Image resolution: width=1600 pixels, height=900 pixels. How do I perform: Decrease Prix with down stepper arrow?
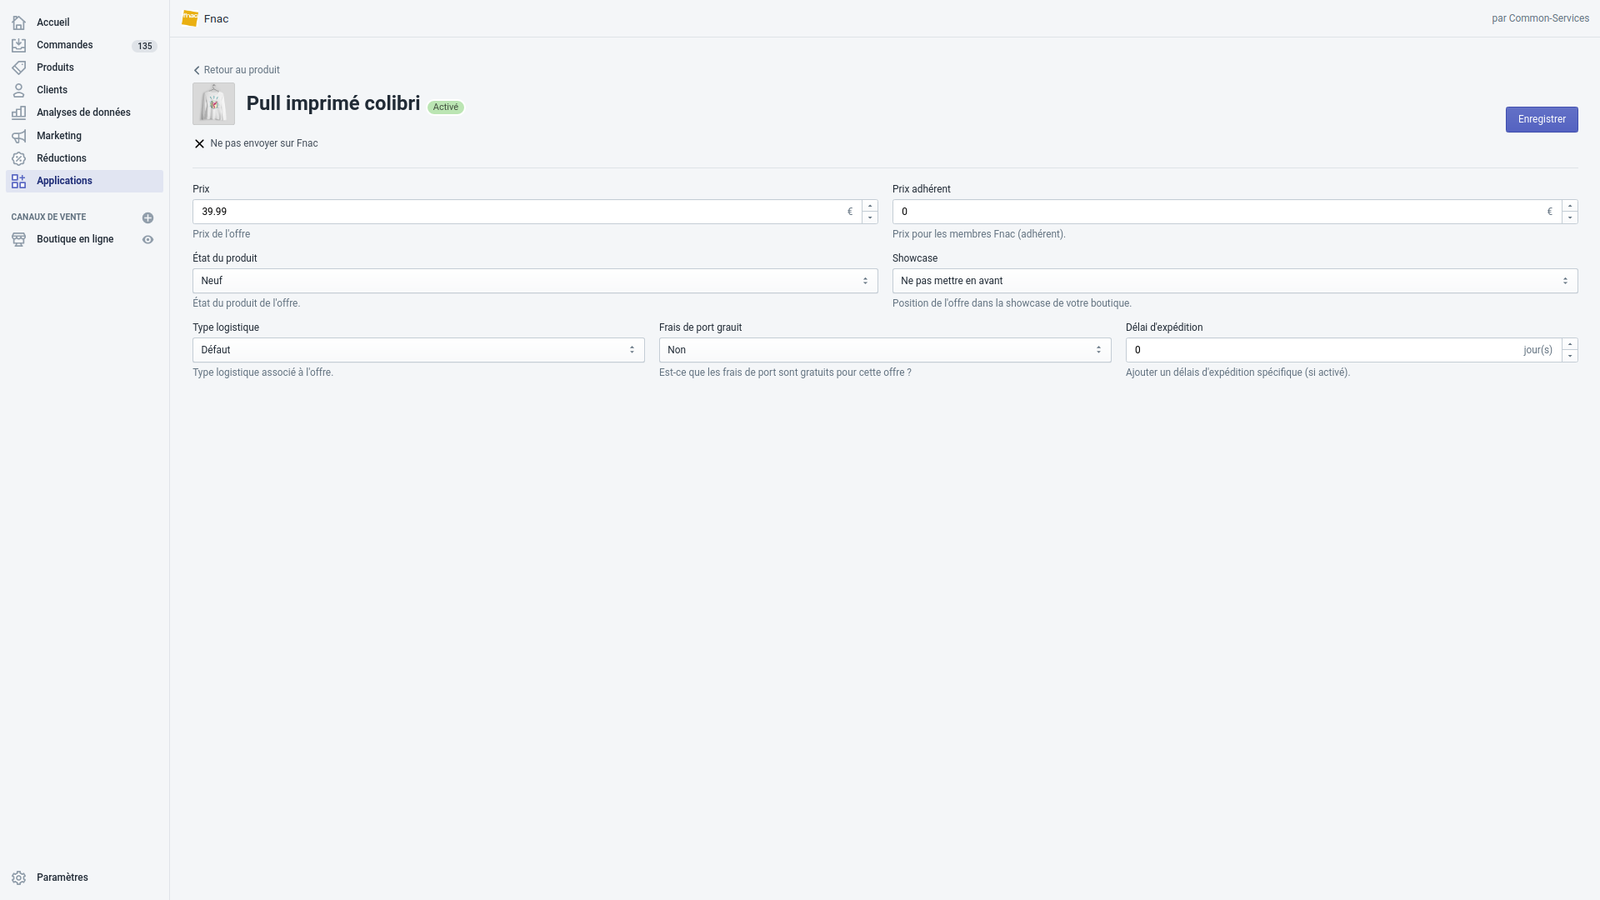tap(870, 218)
